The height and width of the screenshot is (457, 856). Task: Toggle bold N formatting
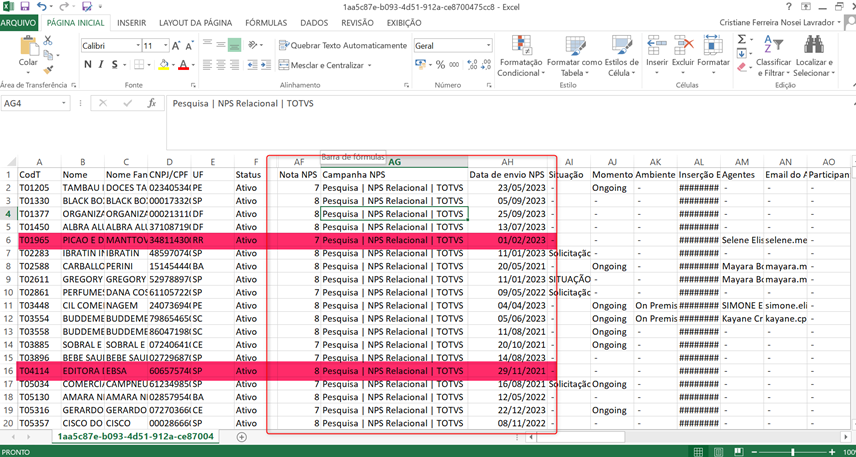88,65
